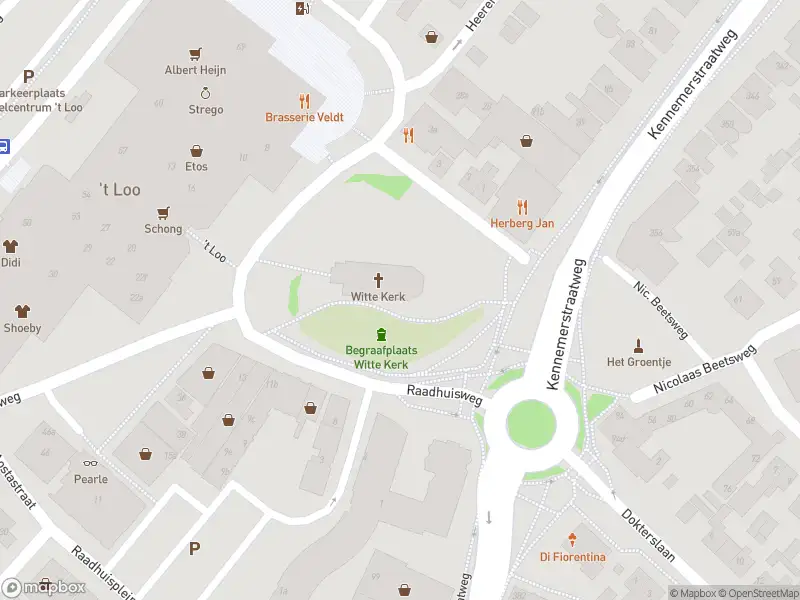Click the Brasserie Veldt restaurant icon

pyautogui.click(x=305, y=102)
